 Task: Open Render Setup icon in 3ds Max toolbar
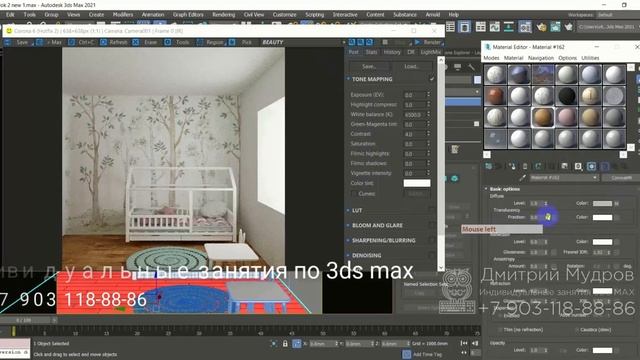(525, 27)
